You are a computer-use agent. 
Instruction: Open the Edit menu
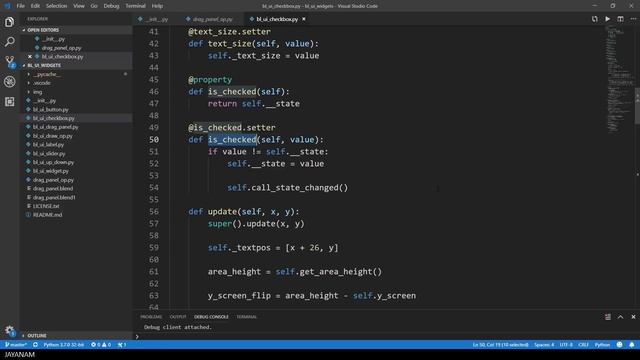pos(36,6)
